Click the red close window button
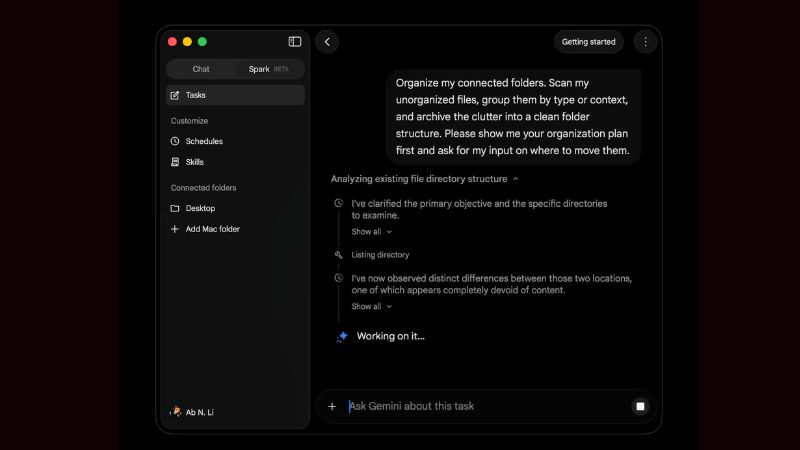Viewport: 800px width, 450px height. 172,42
